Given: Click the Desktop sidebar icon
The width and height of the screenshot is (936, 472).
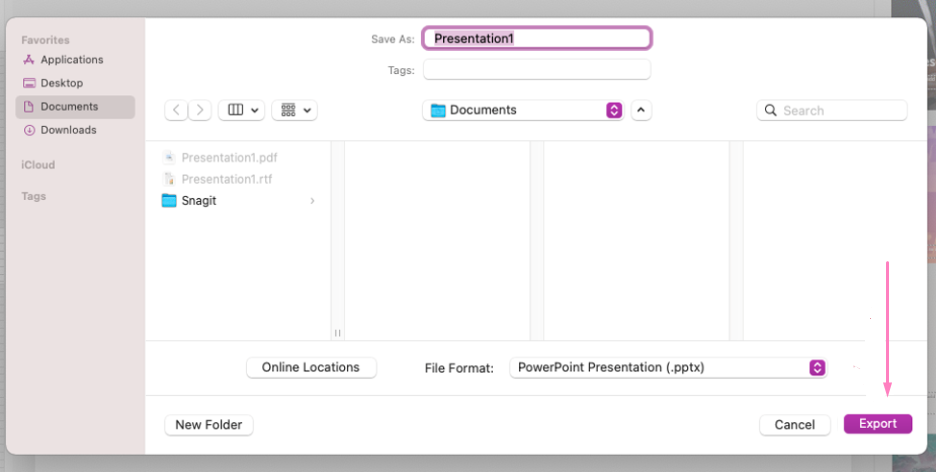Looking at the screenshot, I should 29,83.
